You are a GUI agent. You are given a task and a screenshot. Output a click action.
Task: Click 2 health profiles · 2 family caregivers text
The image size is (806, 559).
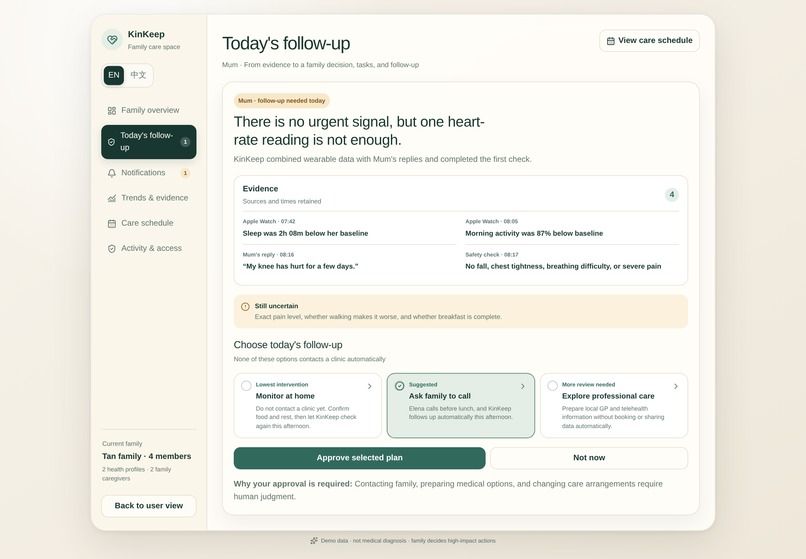click(137, 474)
